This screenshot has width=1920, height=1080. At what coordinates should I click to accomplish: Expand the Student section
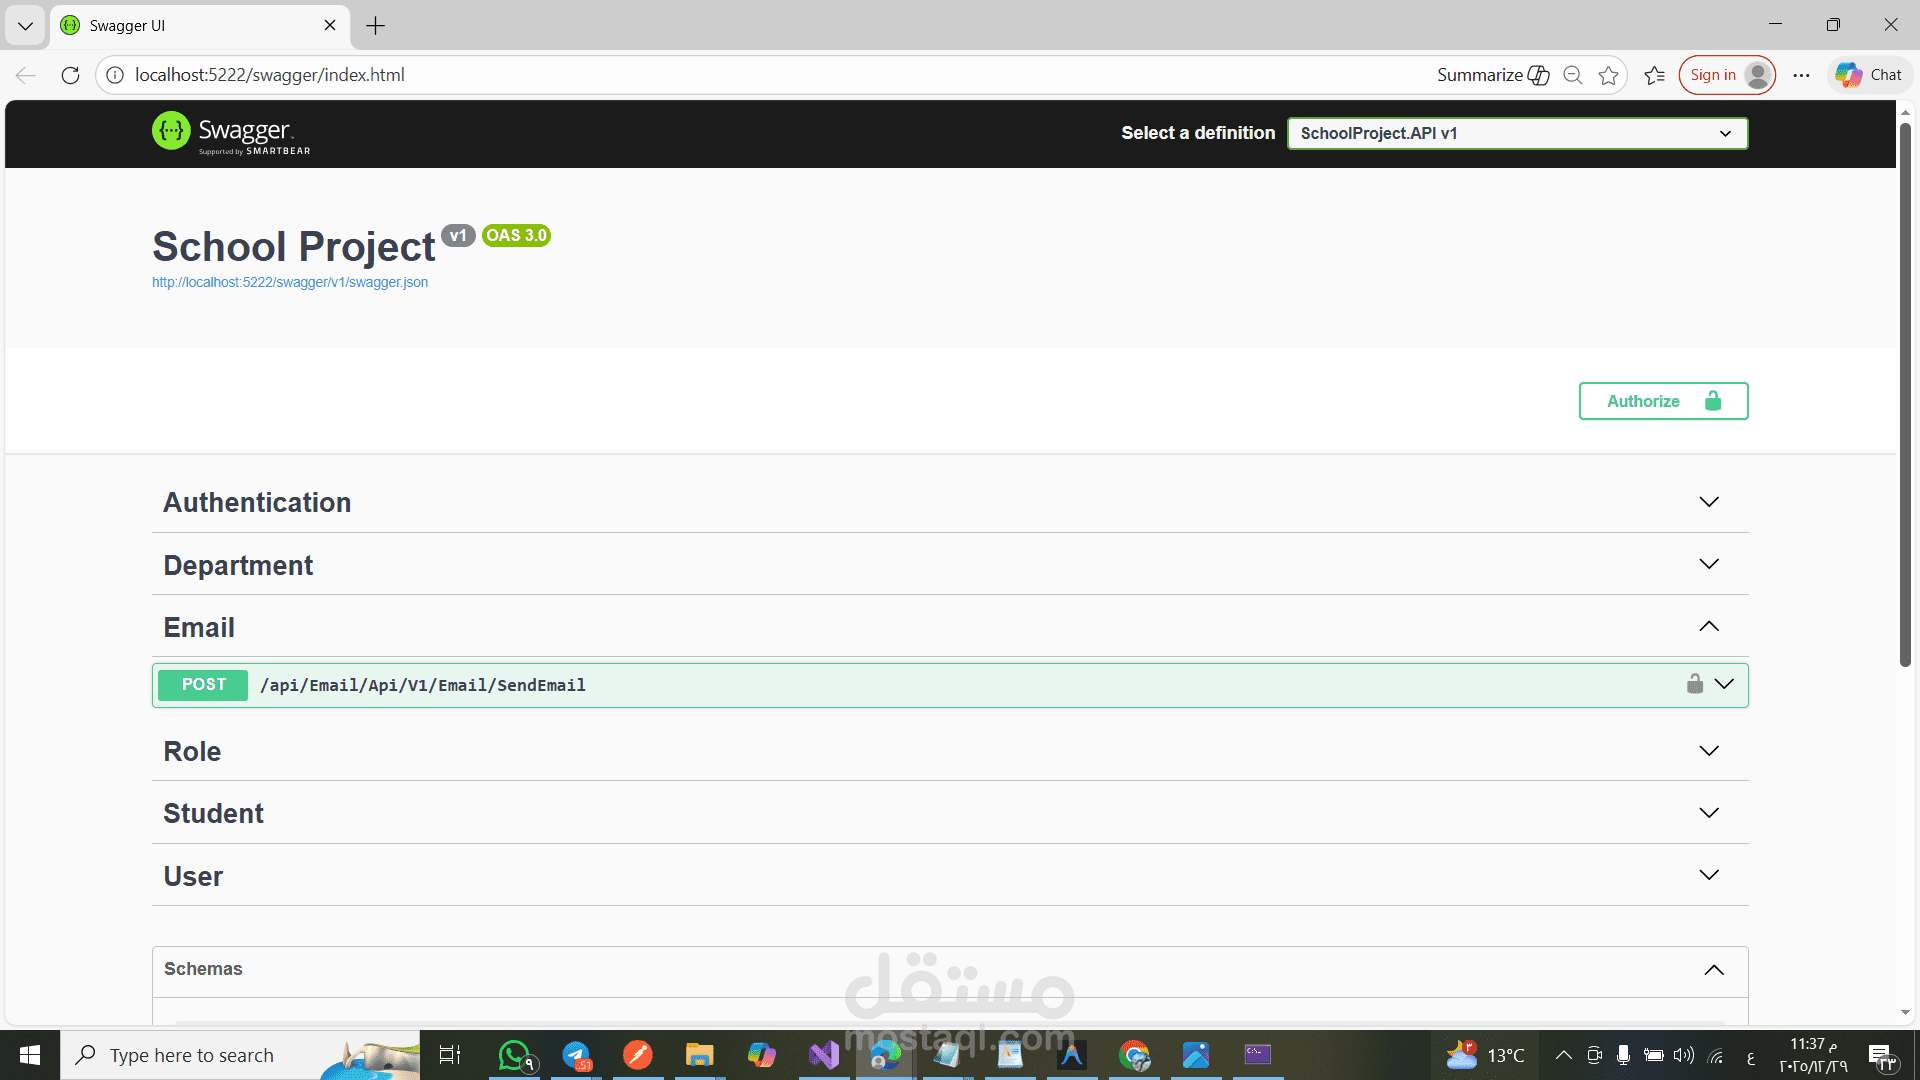(950, 813)
